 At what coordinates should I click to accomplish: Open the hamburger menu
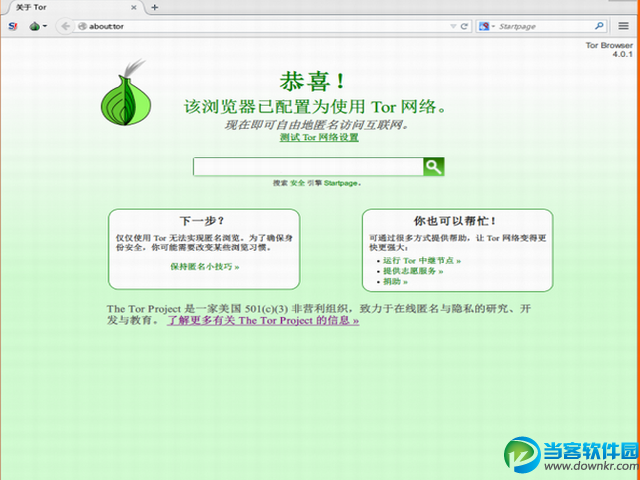coord(623,26)
